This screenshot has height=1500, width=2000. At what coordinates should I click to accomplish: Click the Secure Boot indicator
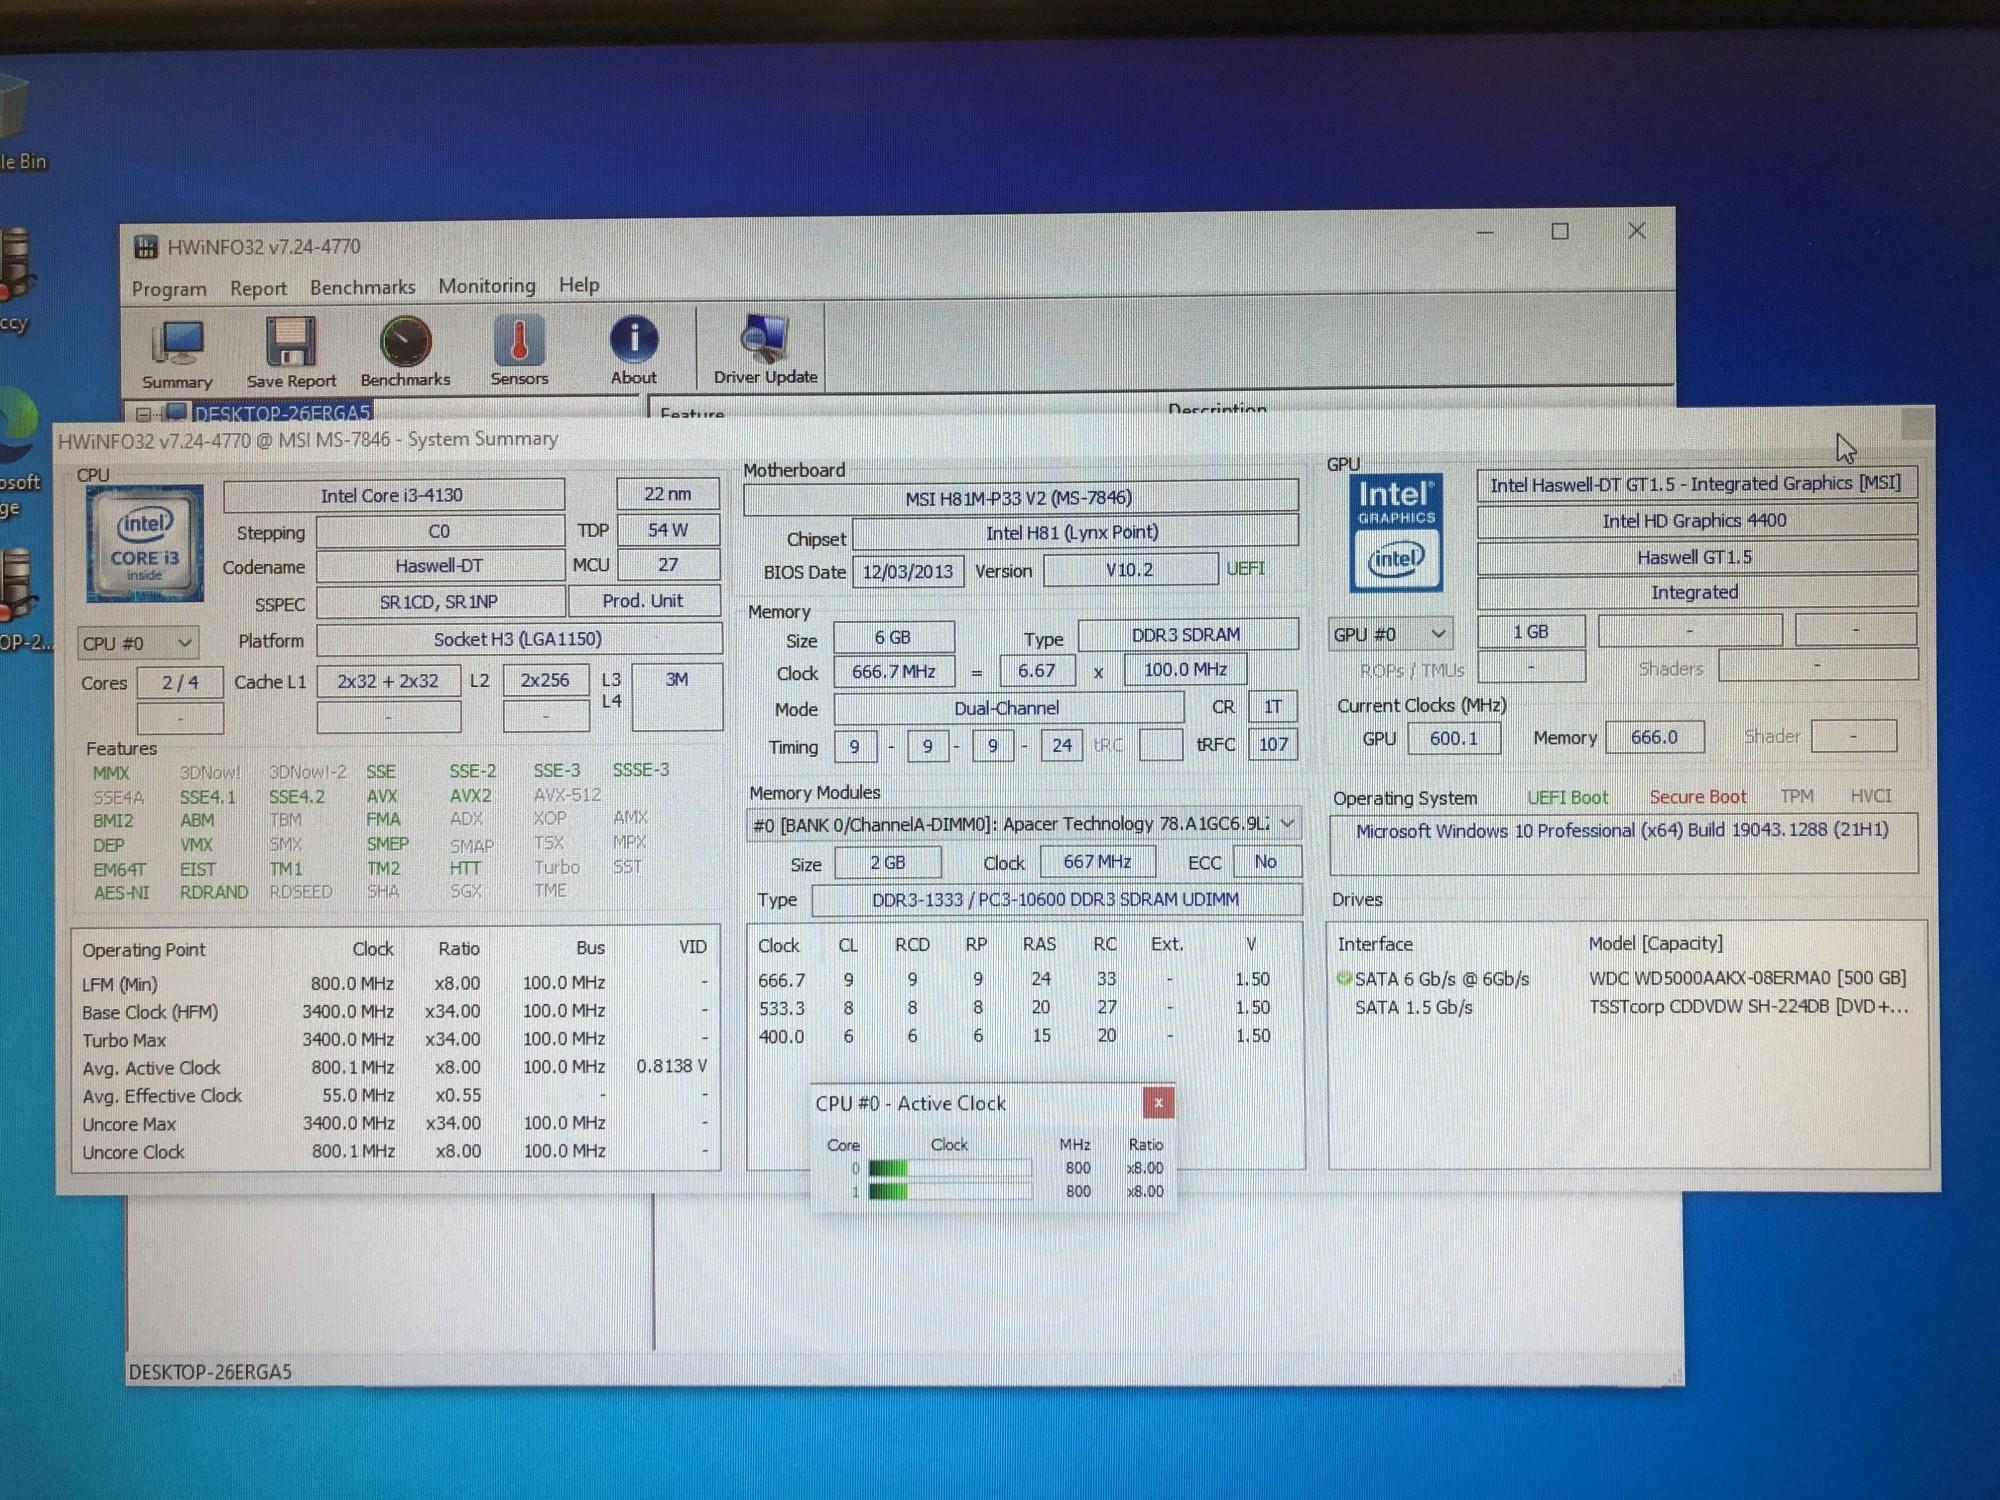pos(1697,797)
